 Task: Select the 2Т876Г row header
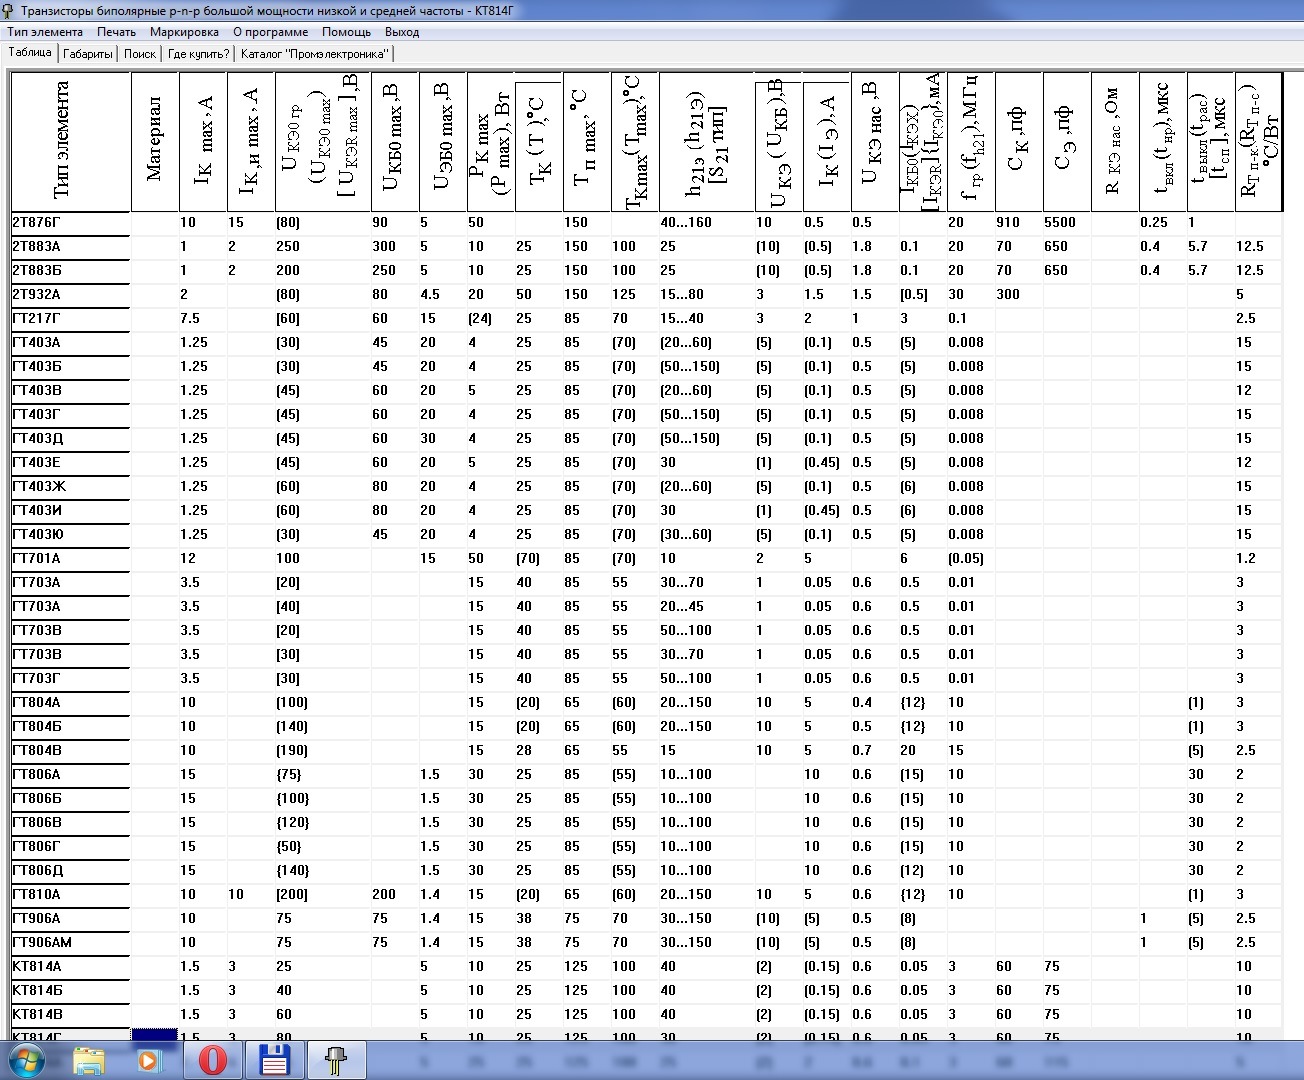(x=71, y=223)
